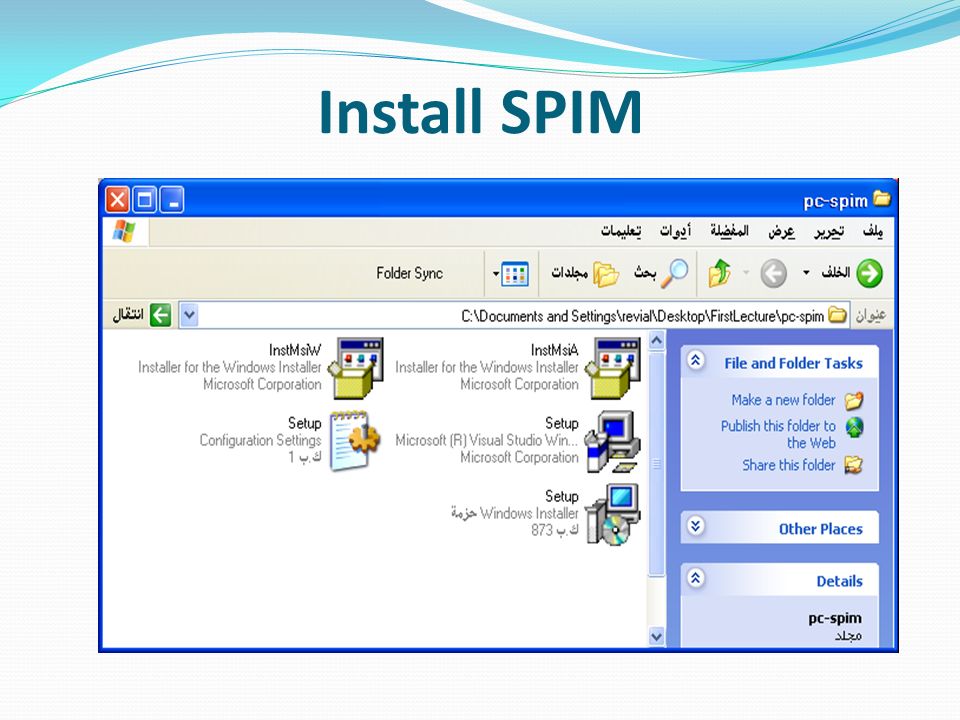Click the Share this folder icon
This screenshot has width=960, height=720.
point(854,465)
